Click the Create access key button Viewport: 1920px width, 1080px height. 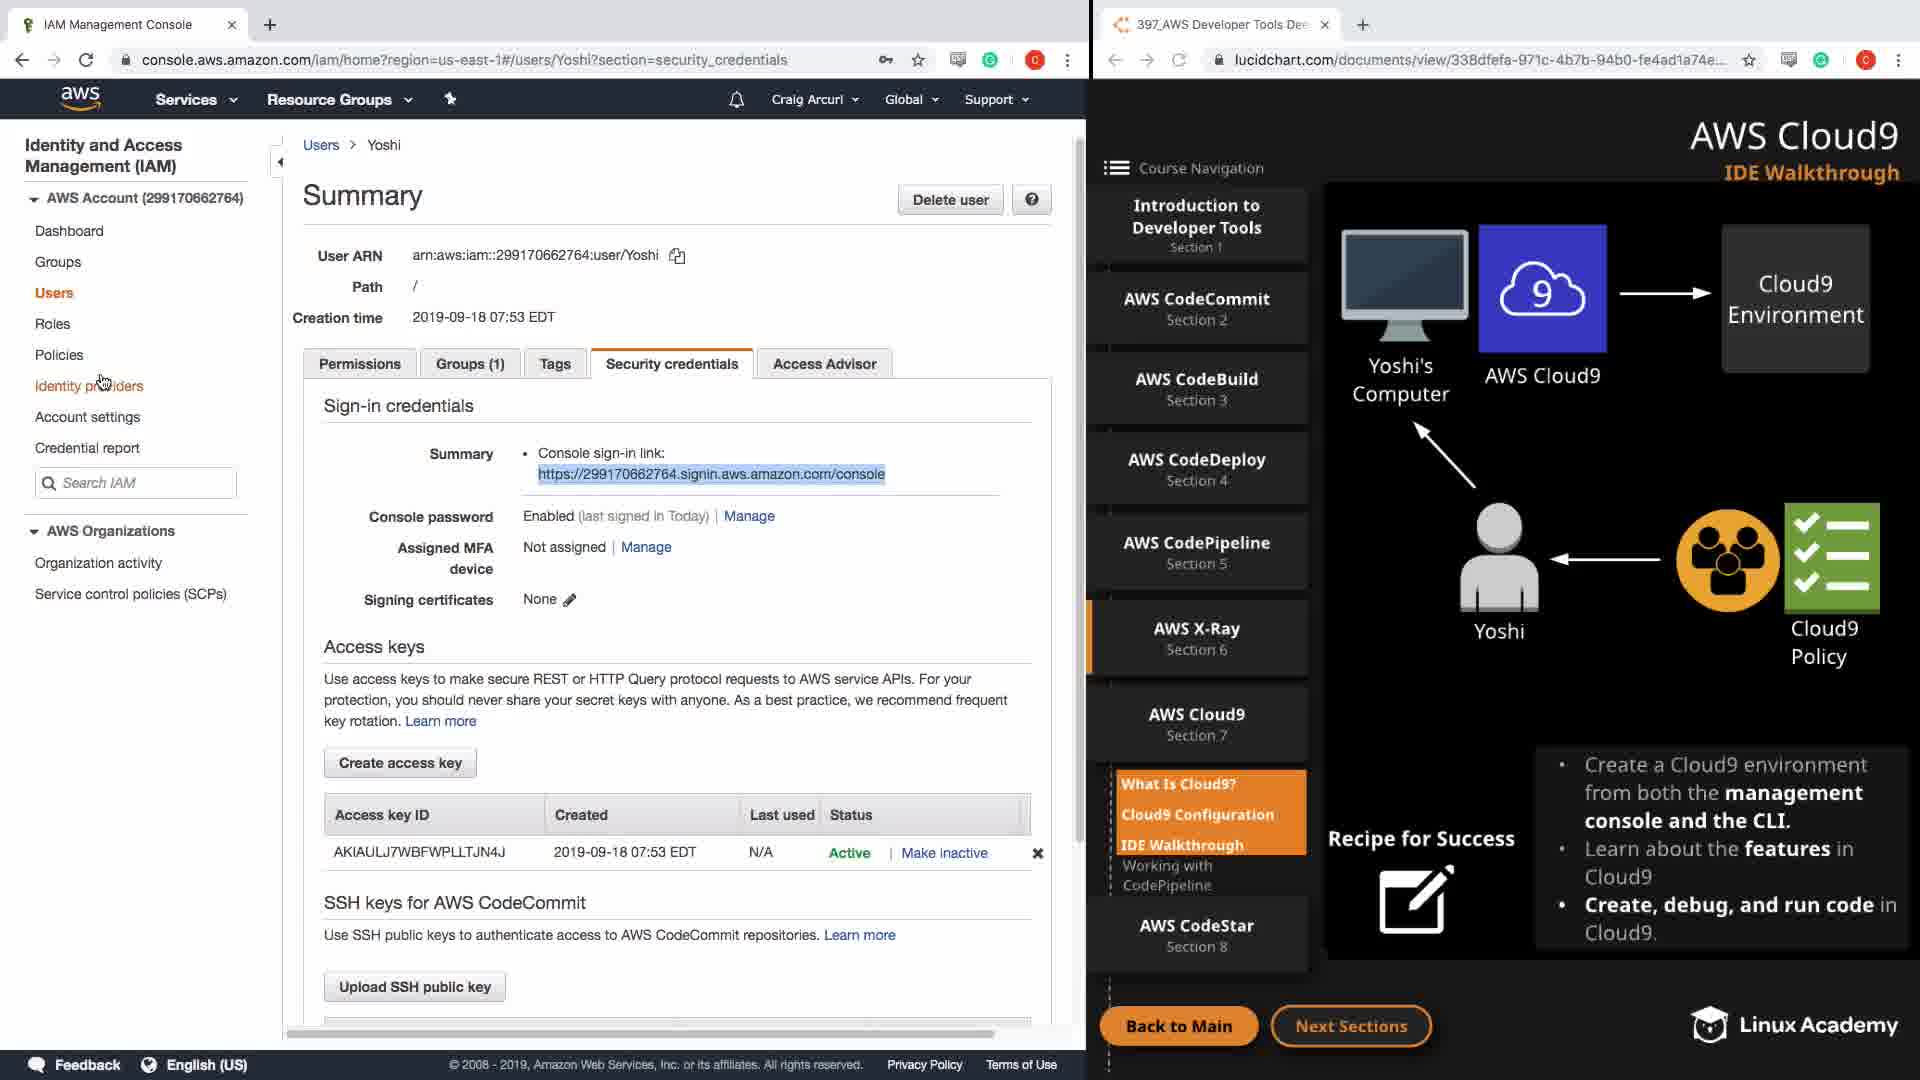[x=400, y=763]
